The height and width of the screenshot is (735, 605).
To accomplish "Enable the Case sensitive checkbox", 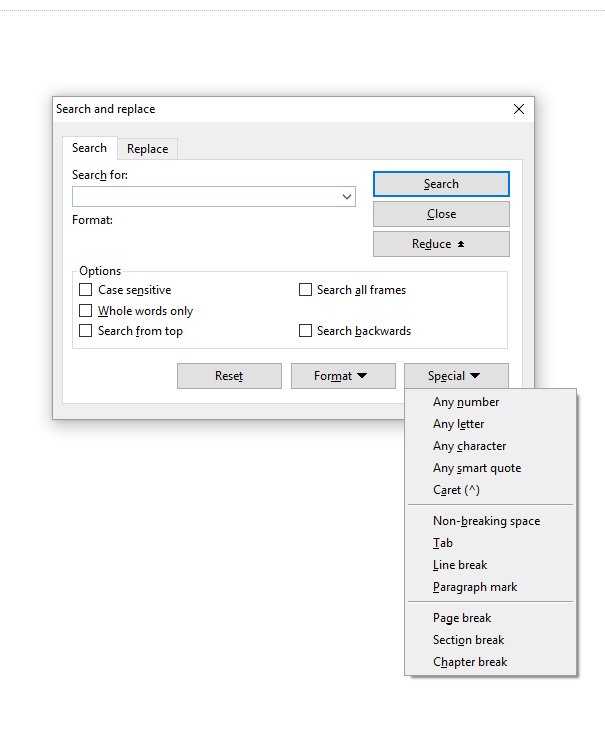I will click(x=86, y=290).
